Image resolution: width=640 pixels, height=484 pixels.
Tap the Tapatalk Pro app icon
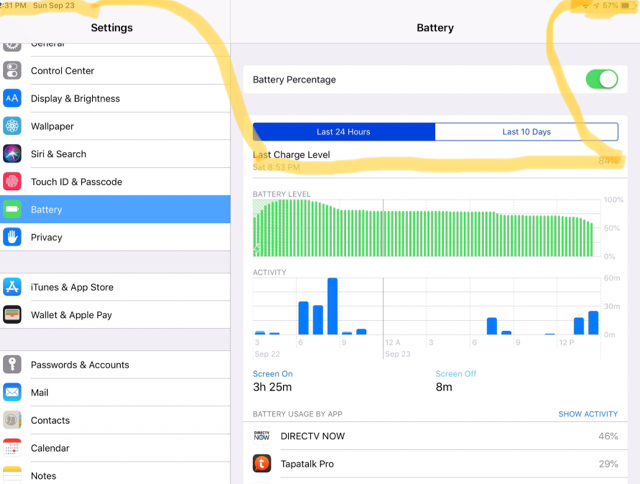[x=262, y=464]
